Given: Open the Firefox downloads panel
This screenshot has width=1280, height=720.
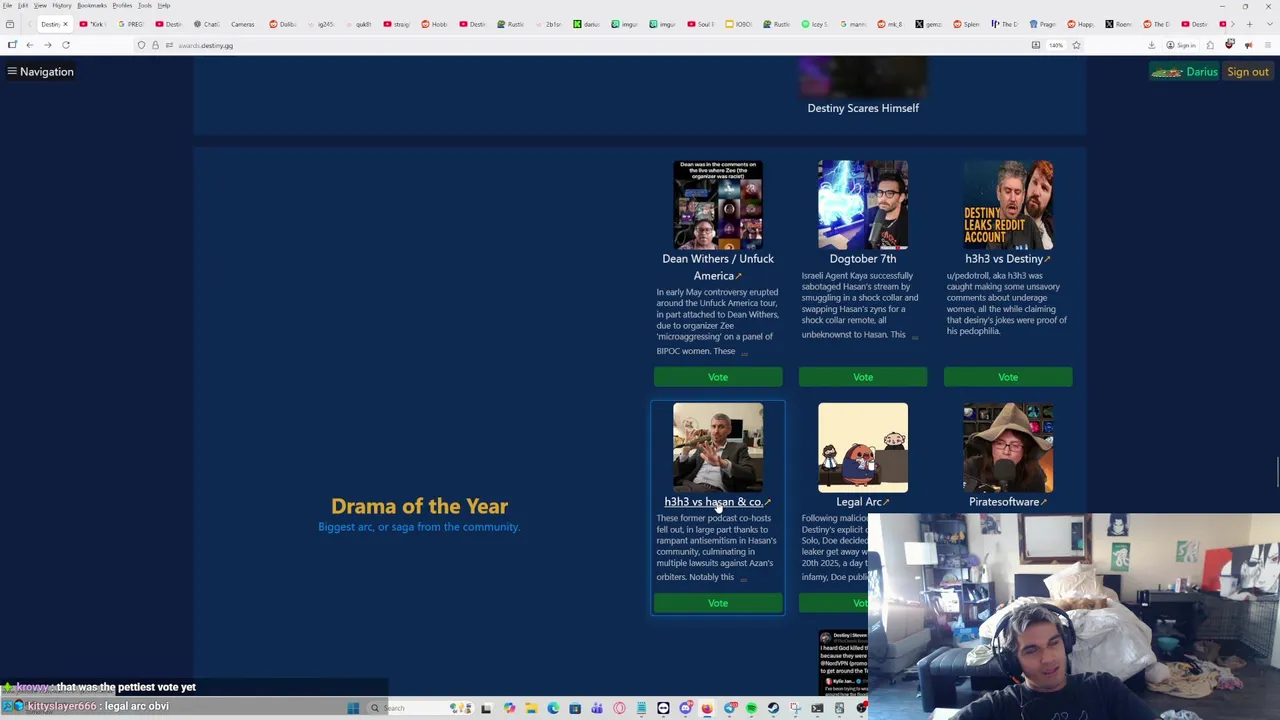Looking at the screenshot, I should tap(1152, 45).
